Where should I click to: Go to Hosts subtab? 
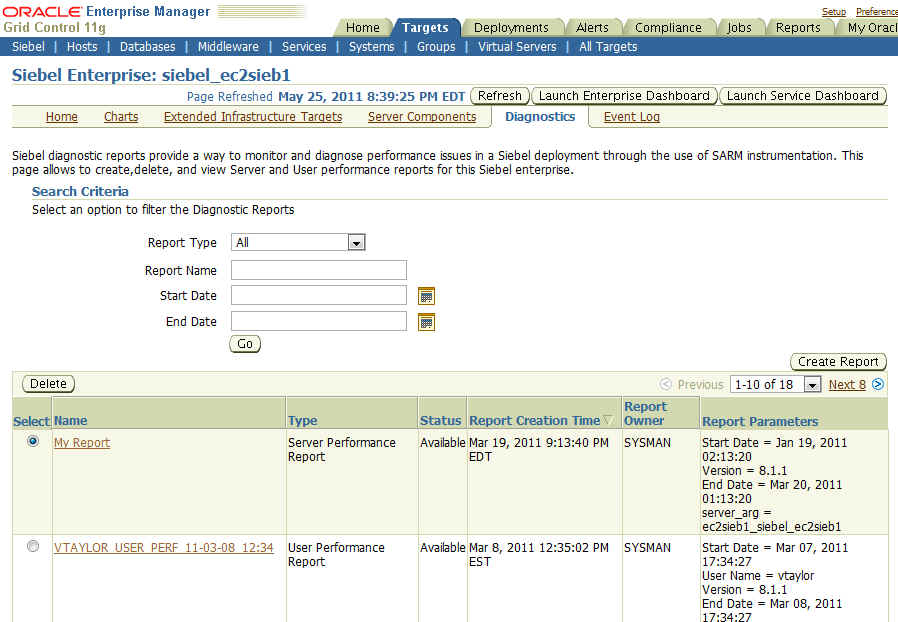tap(82, 47)
